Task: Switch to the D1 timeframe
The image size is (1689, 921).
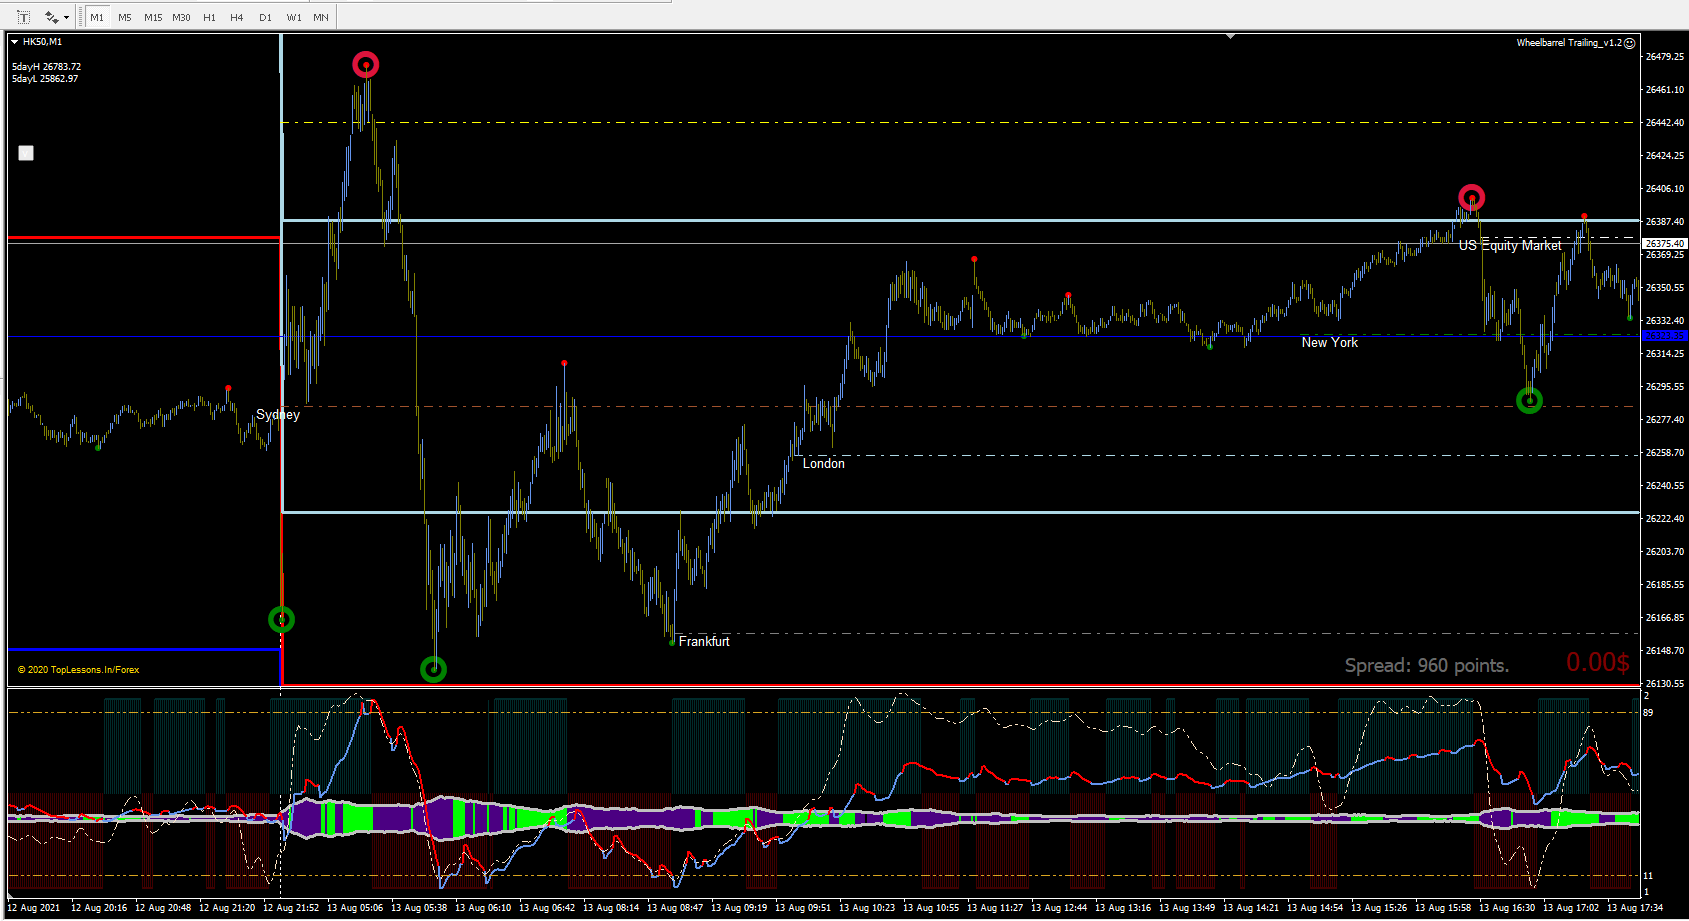Action: (x=265, y=17)
